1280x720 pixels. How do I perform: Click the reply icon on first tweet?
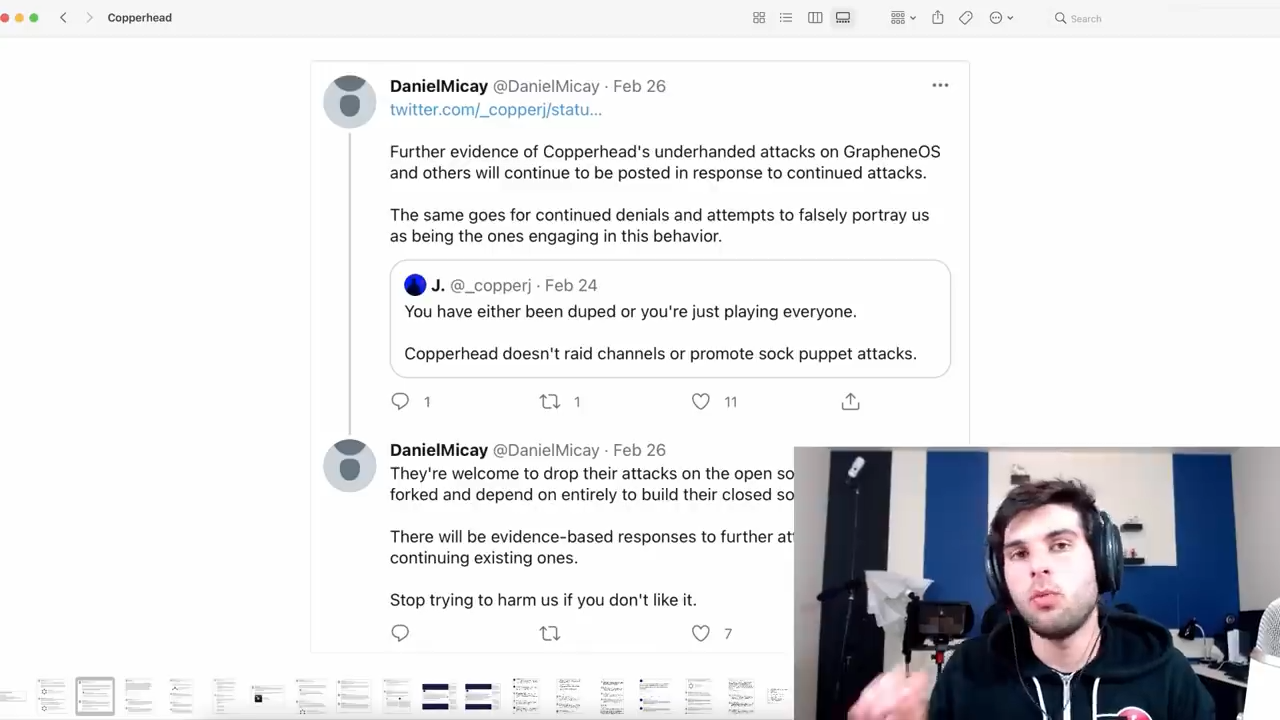pos(400,401)
